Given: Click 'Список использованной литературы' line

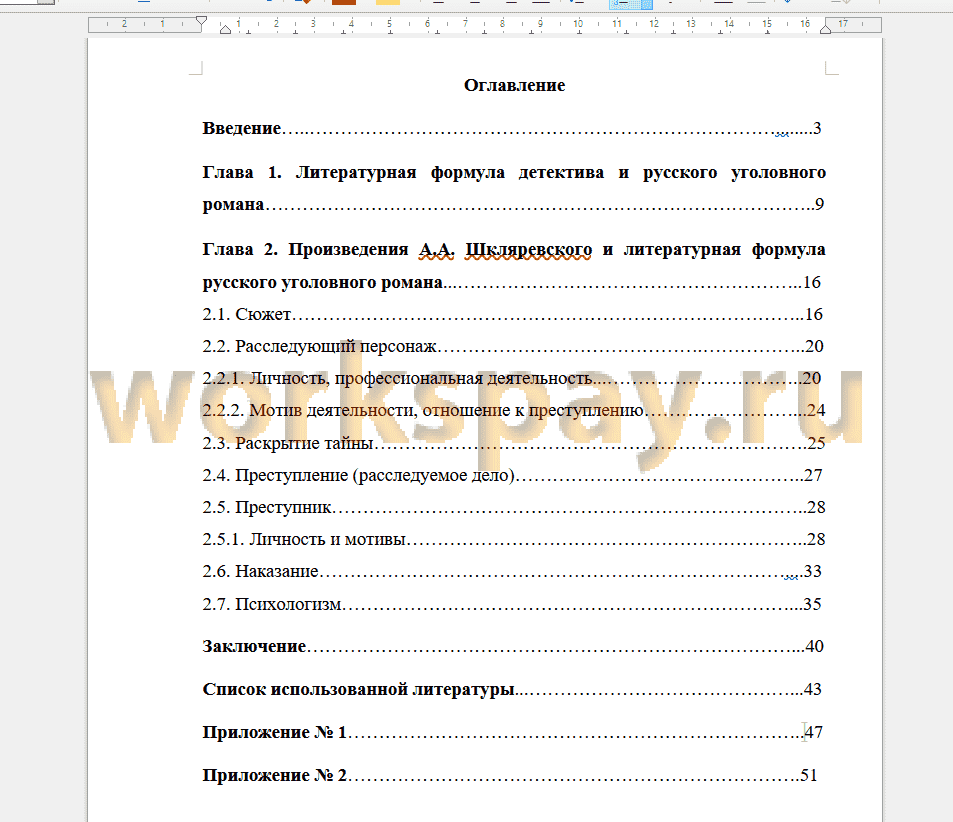Looking at the screenshot, I should [512, 689].
